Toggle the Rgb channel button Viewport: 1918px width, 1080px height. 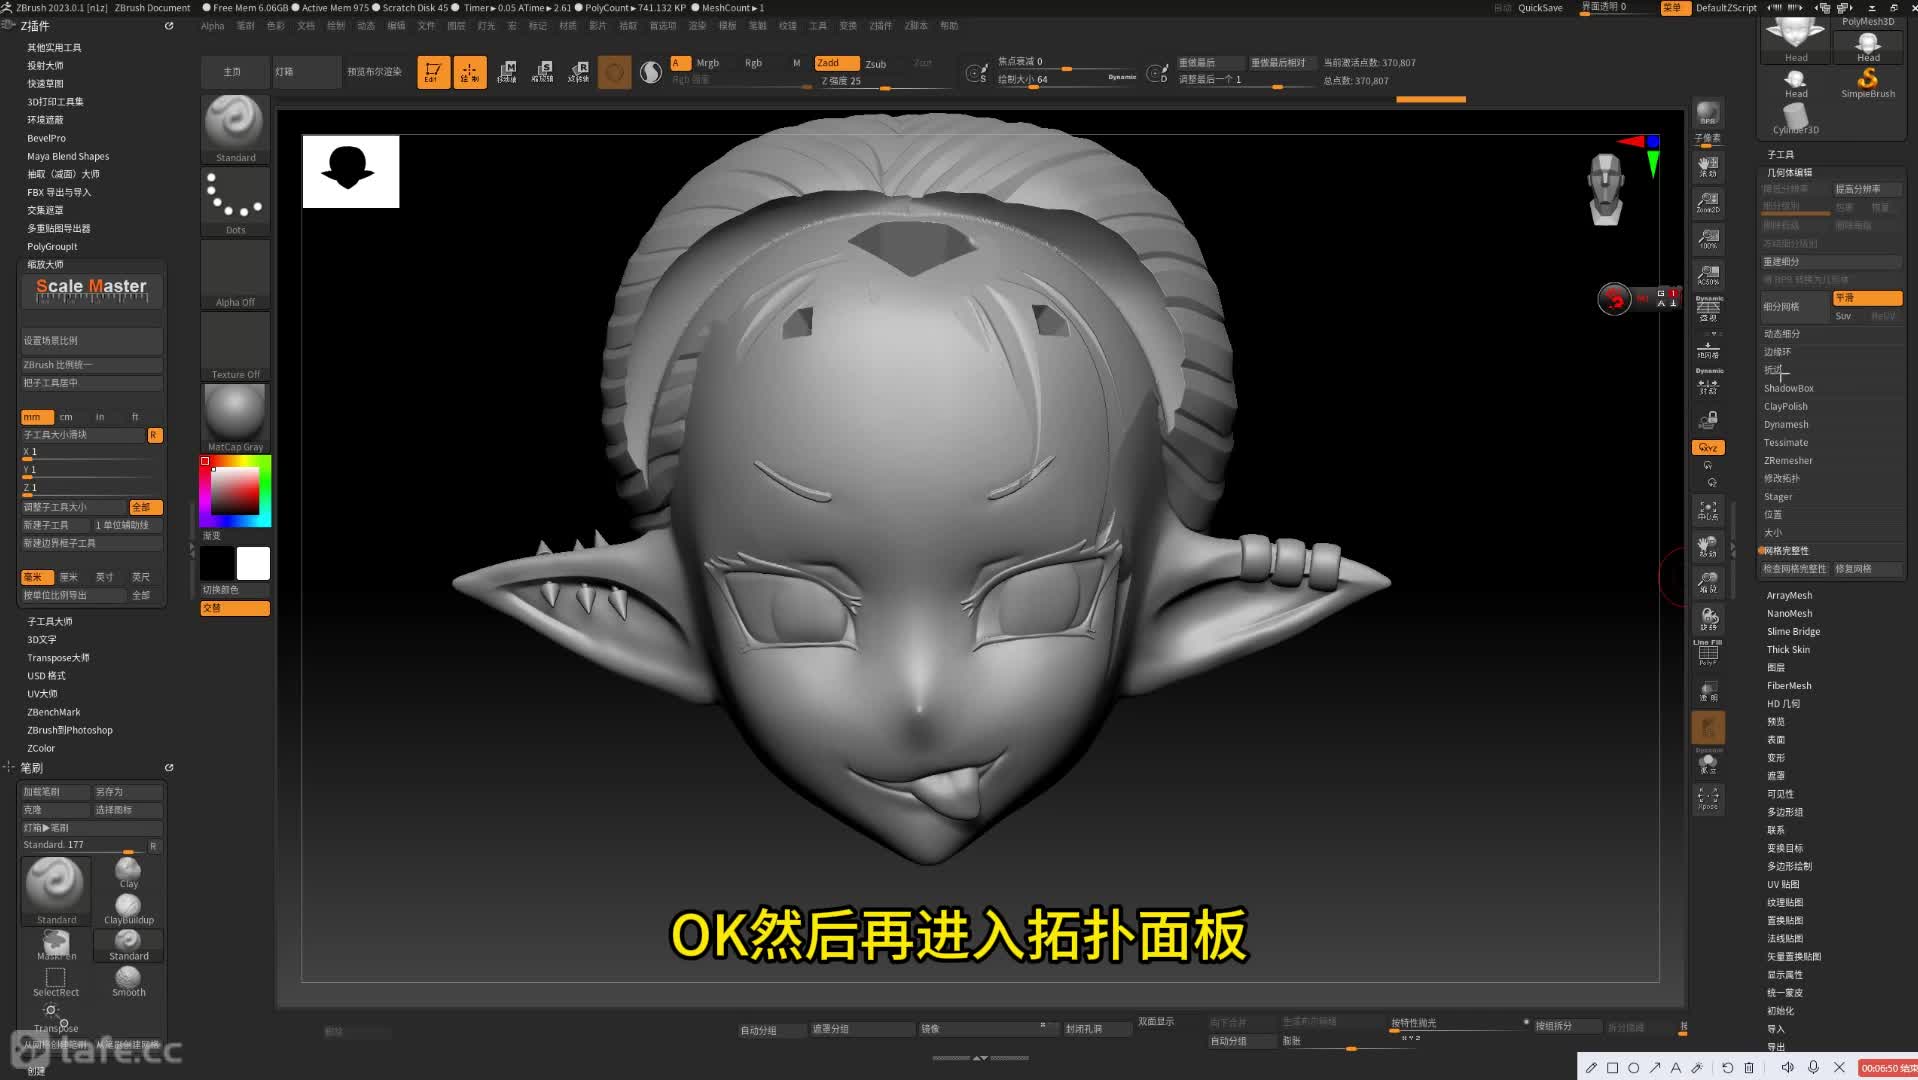tap(753, 63)
